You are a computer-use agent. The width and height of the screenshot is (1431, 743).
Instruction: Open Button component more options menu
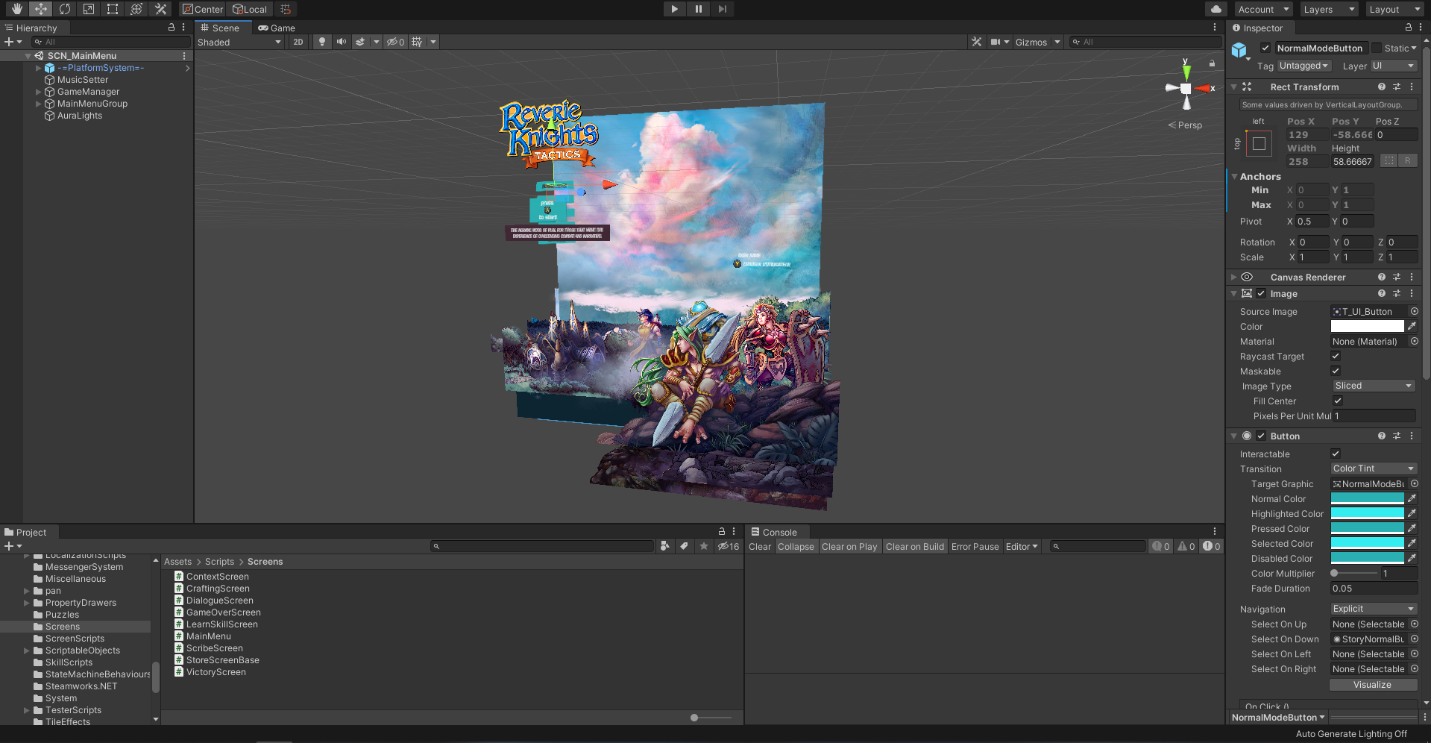1412,436
